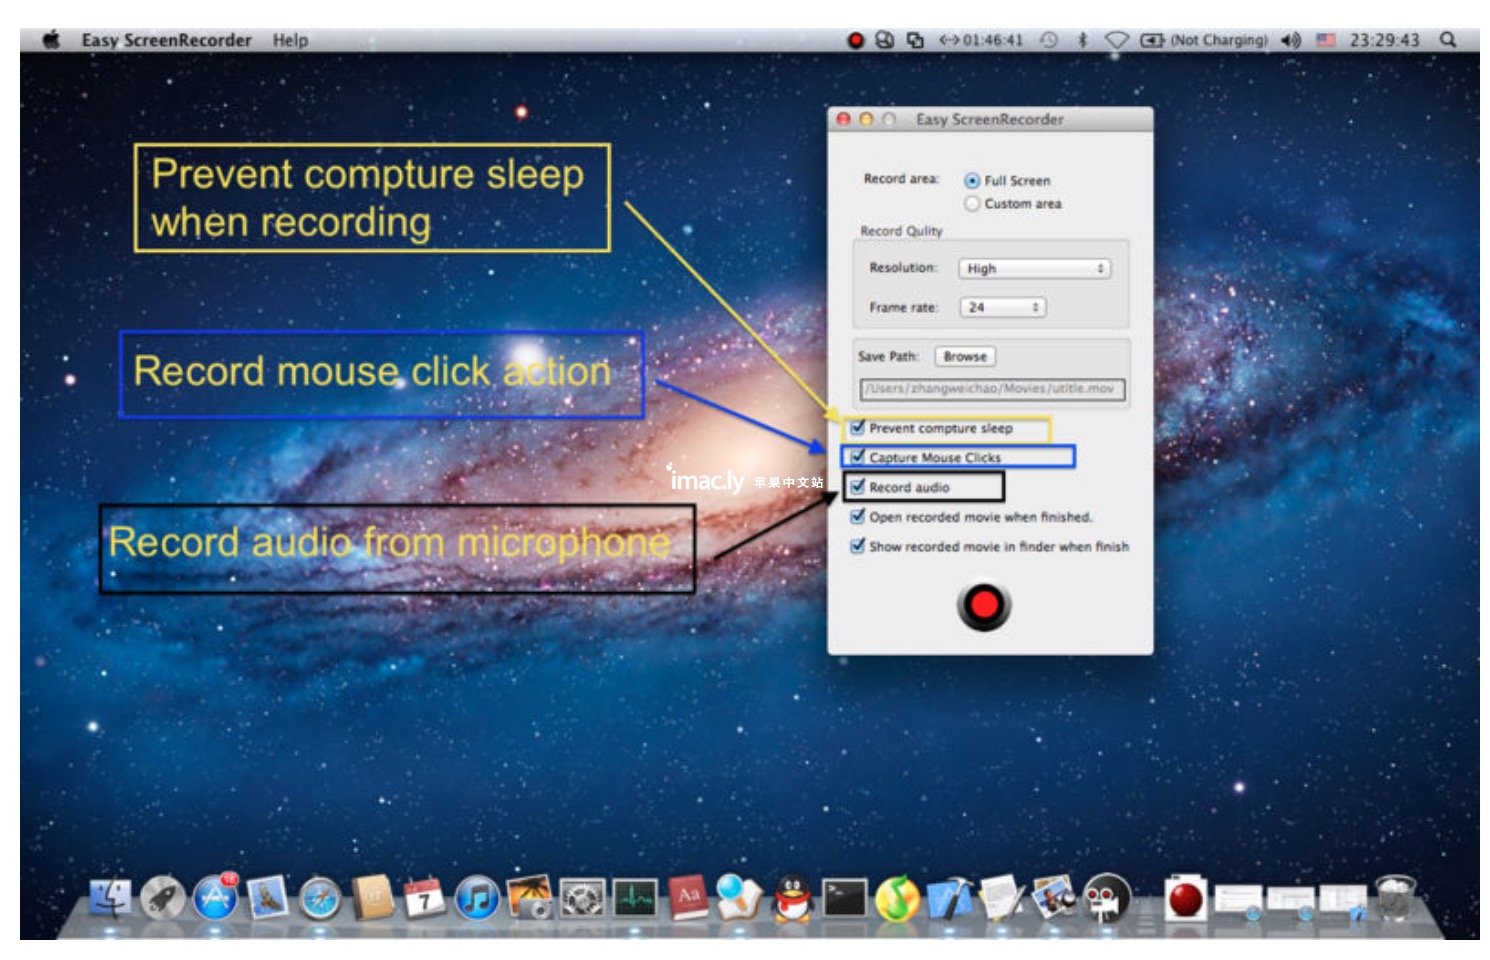Start recording with the red record button
This screenshot has width=1490, height=960.
click(x=984, y=605)
